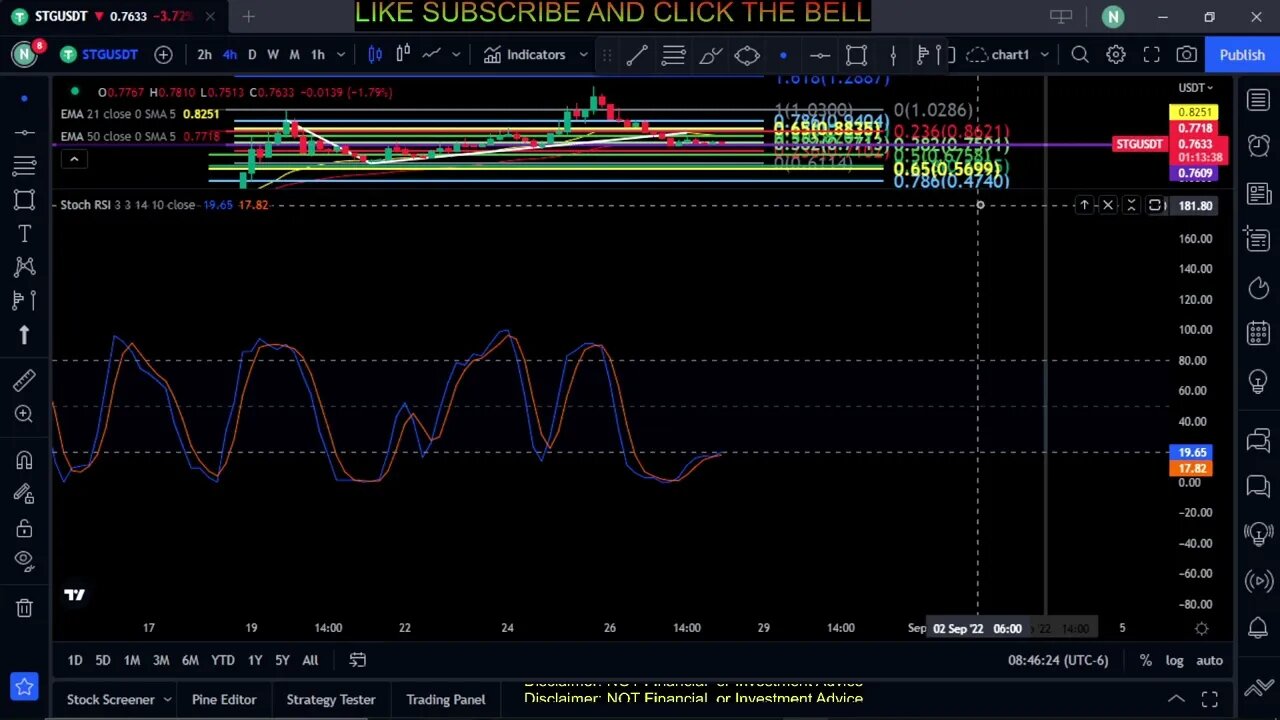Pick the brush tool in the favorites bar
This screenshot has height=720, width=1280.
[x=710, y=55]
